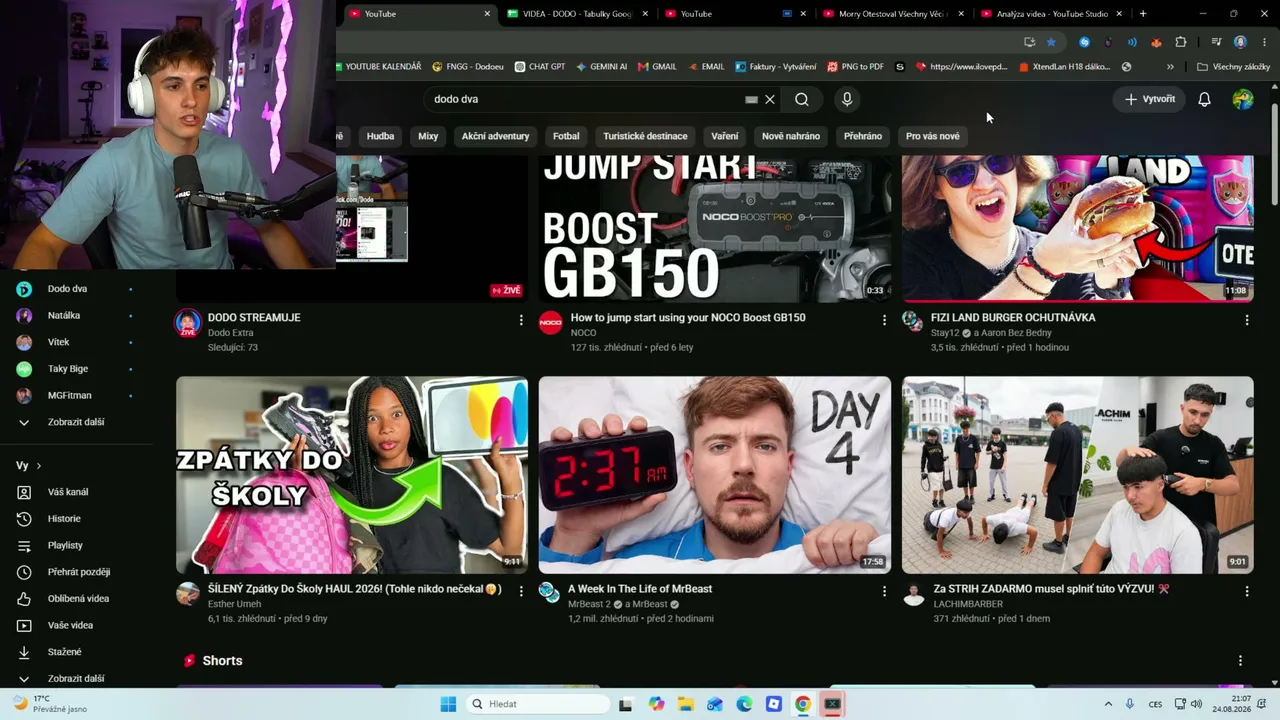Expand Zobrazit další under subscriptions
The width and height of the screenshot is (1280, 720).
click(x=76, y=422)
